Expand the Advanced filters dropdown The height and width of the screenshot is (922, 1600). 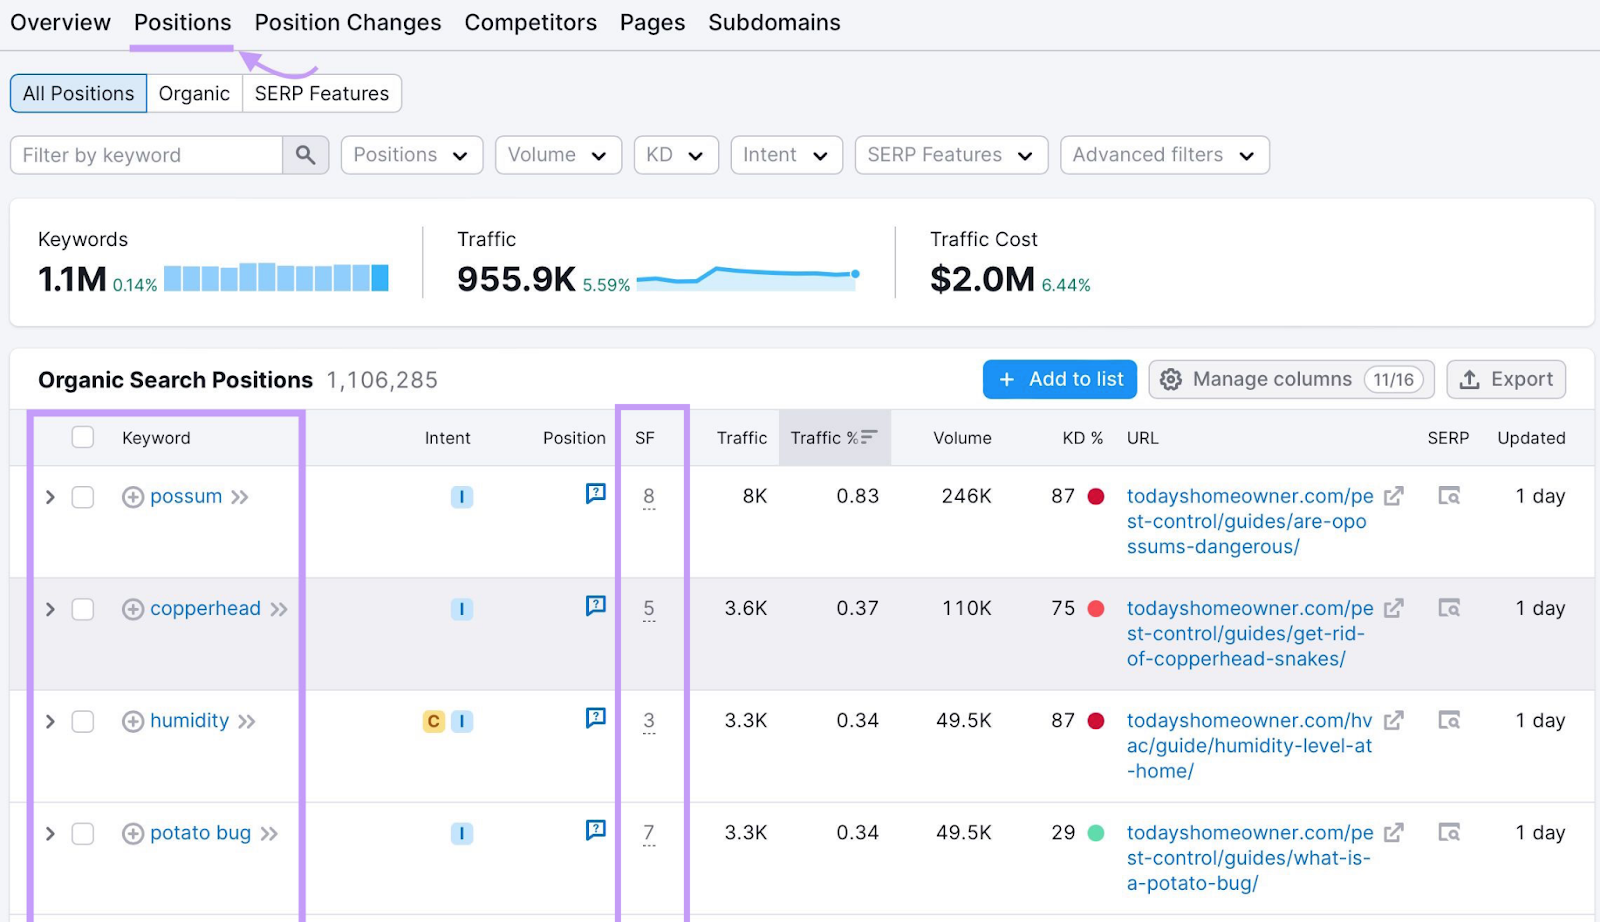pos(1164,155)
